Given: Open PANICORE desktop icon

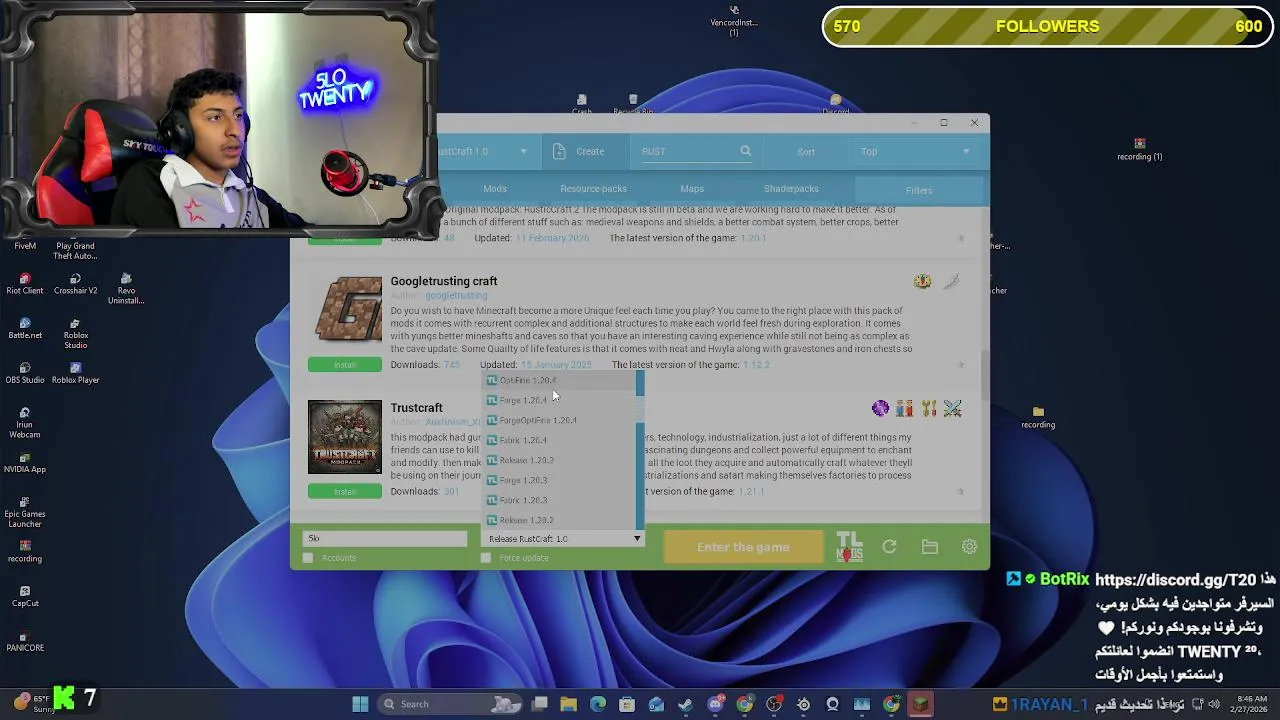Looking at the screenshot, I should (25, 640).
